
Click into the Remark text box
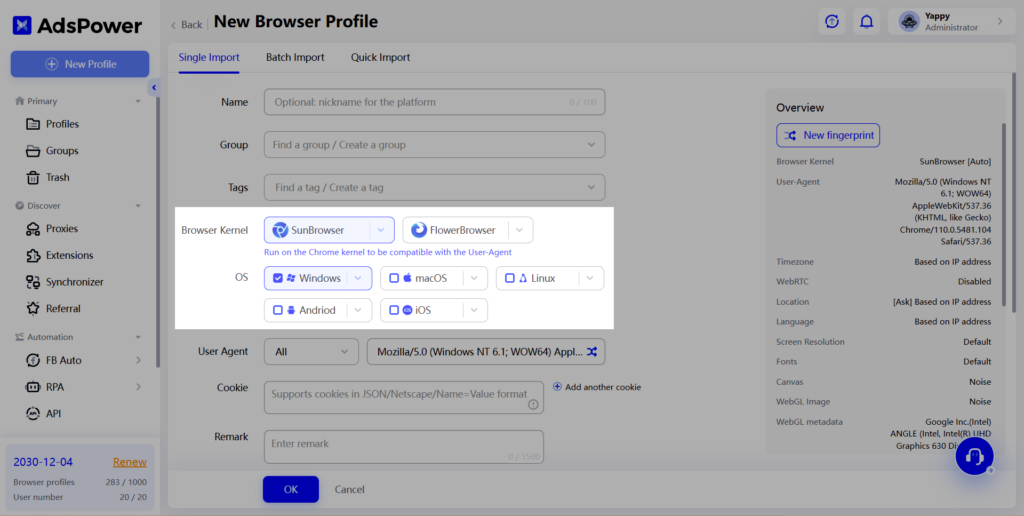(404, 447)
